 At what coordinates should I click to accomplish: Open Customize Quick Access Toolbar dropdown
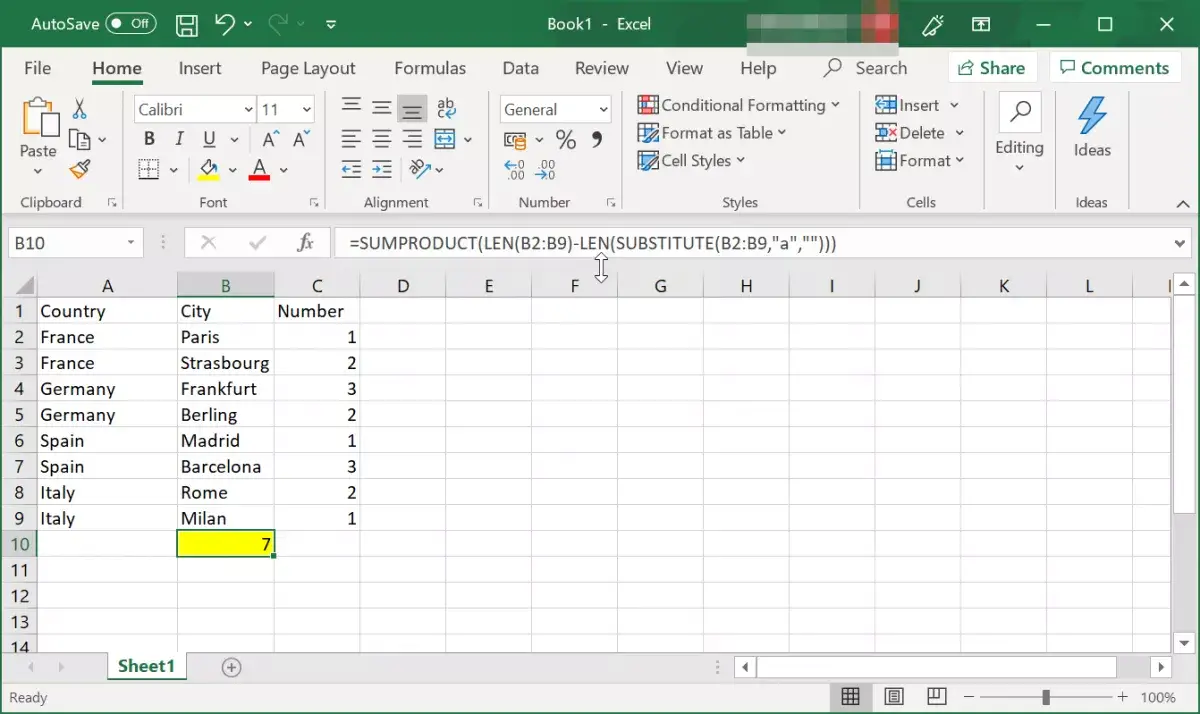coord(331,24)
